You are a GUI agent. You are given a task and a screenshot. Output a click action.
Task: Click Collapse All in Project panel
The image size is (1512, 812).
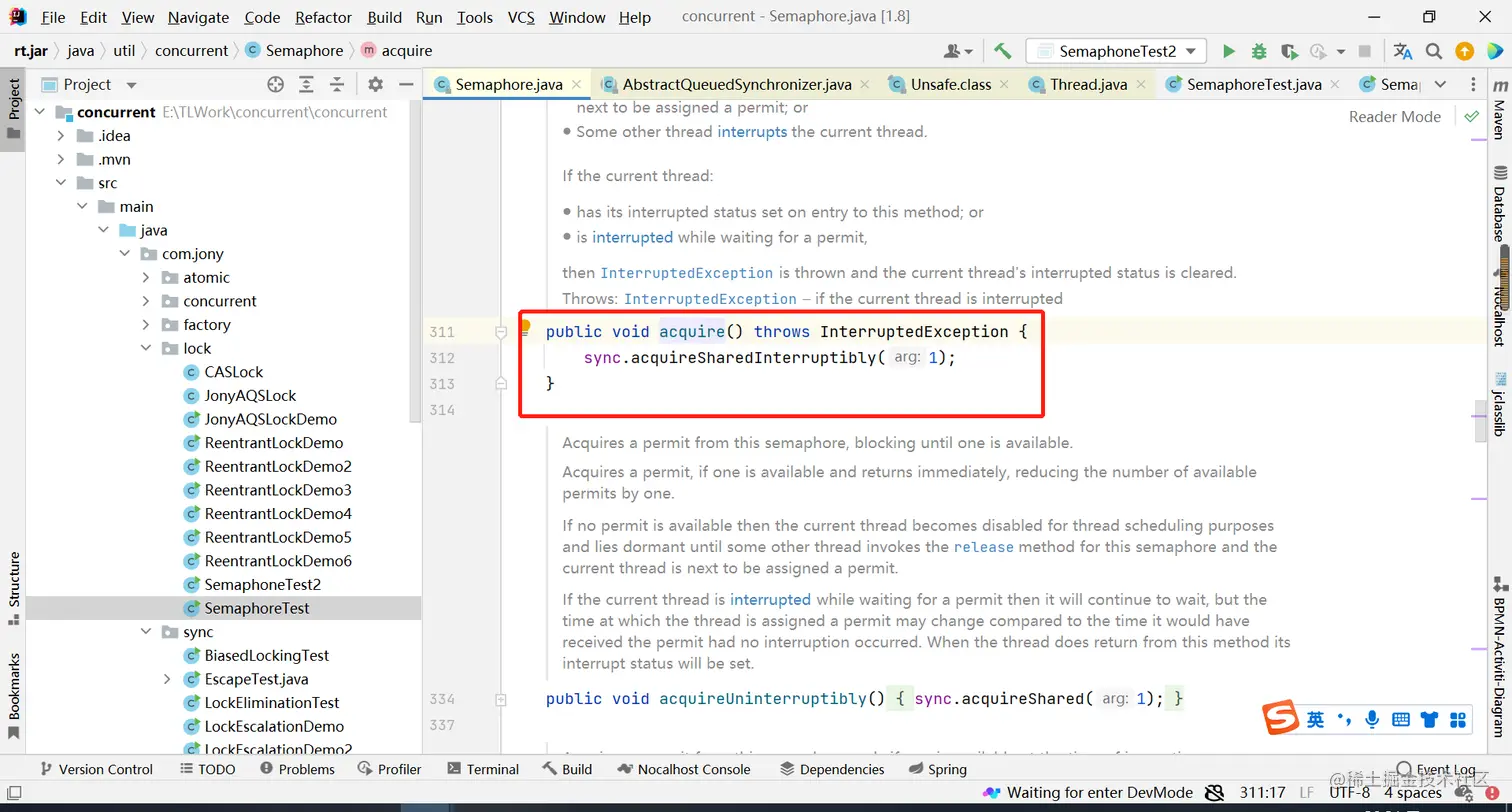tap(337, 85)
